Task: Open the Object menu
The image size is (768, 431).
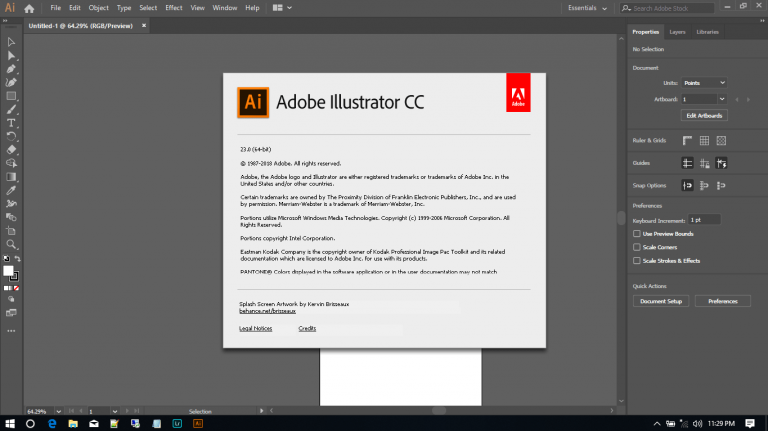Action: tap(98, 8)
